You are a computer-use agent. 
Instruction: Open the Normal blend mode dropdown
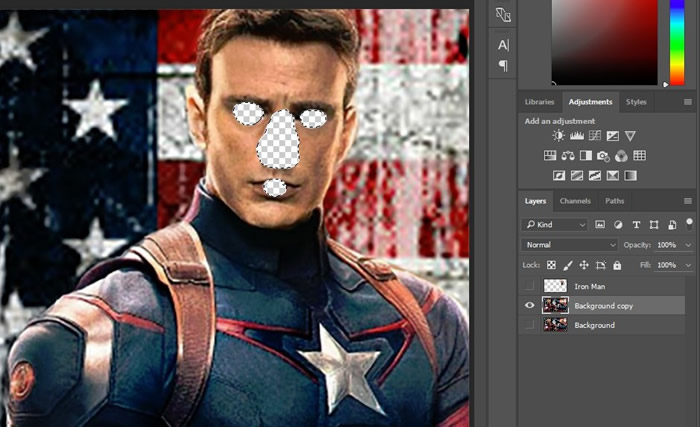(570, 245)
